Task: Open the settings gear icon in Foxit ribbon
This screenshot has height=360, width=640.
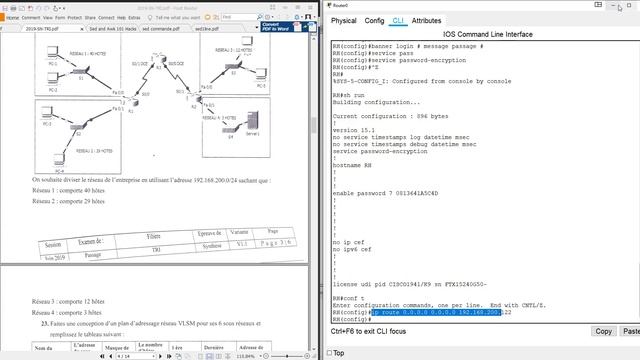Action: tap(297, 17)
